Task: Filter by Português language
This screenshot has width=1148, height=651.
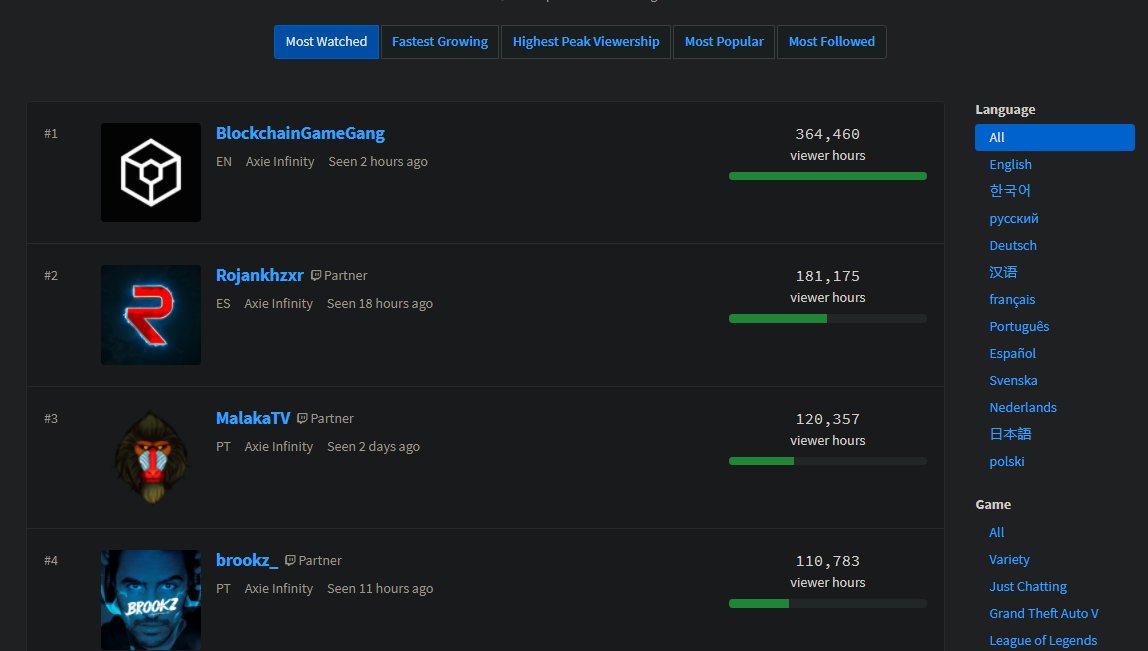Action: point(1019,327)
